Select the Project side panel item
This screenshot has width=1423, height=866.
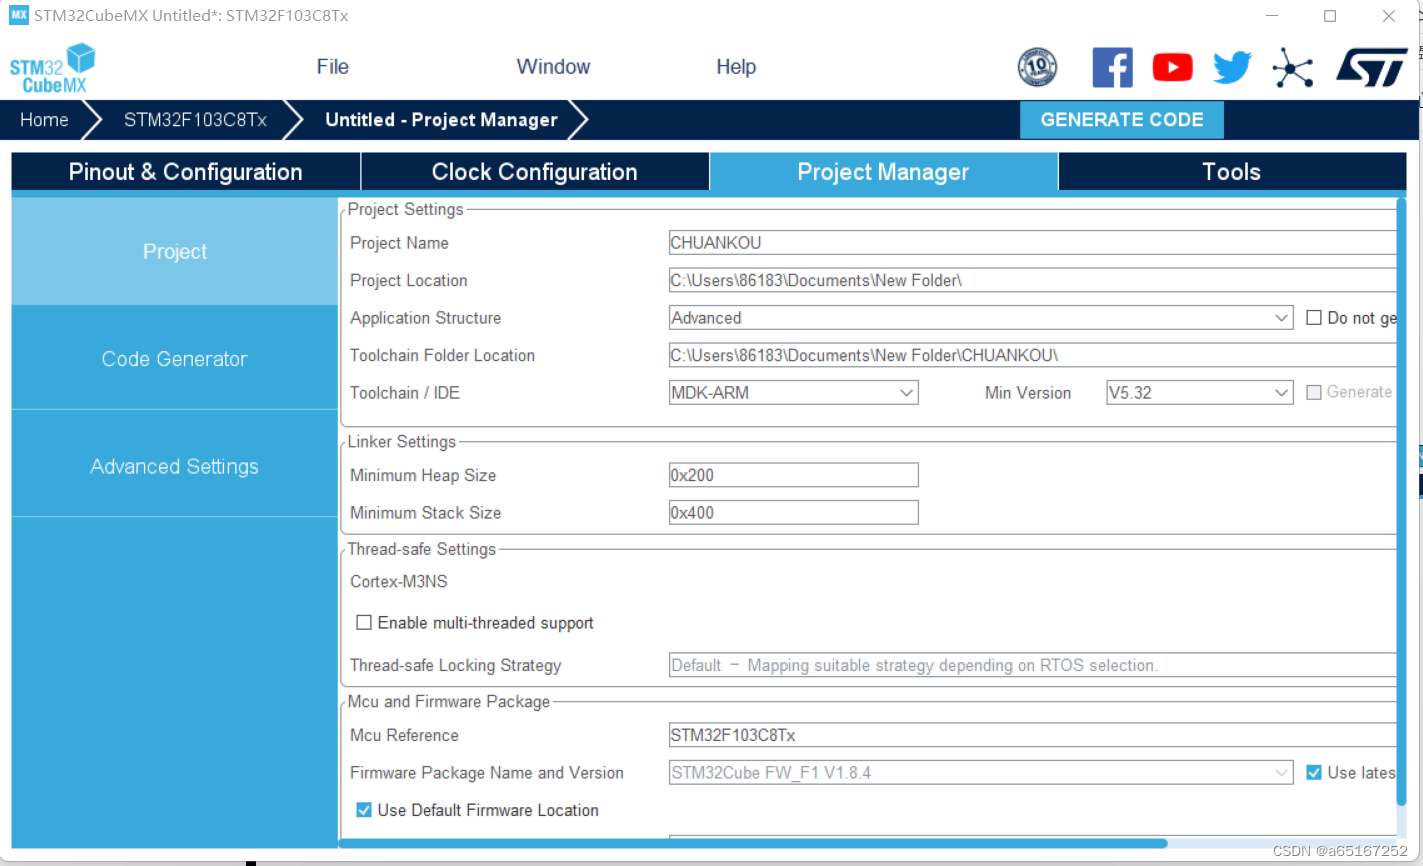coord(174,251)
